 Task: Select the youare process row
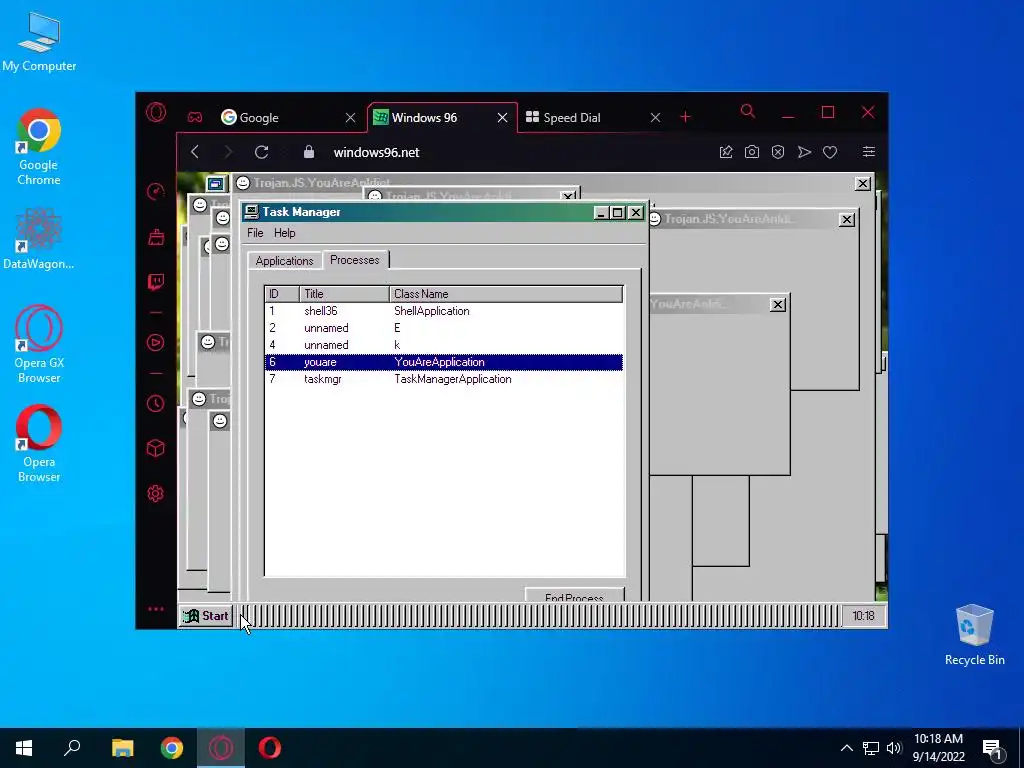[x=443, y=362]
